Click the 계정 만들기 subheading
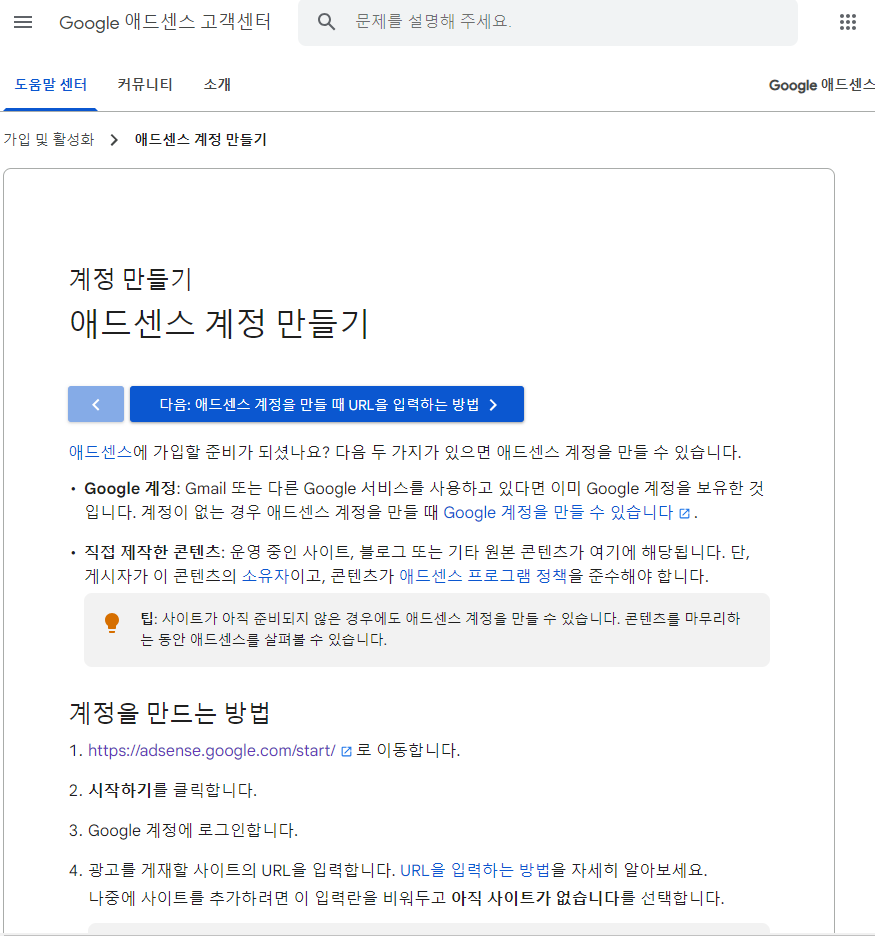 (131, 279)
